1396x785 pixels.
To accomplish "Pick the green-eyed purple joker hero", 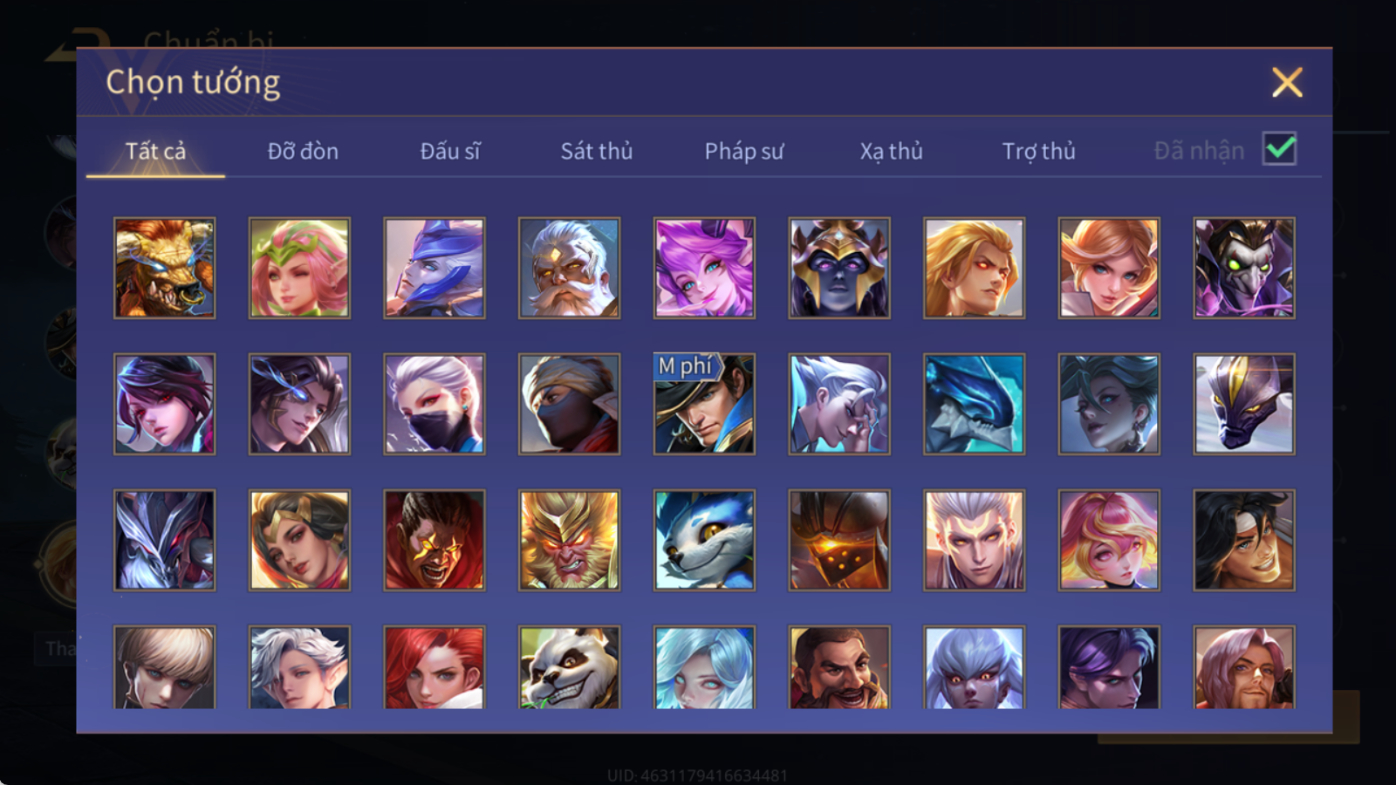I will [1244, 268].
